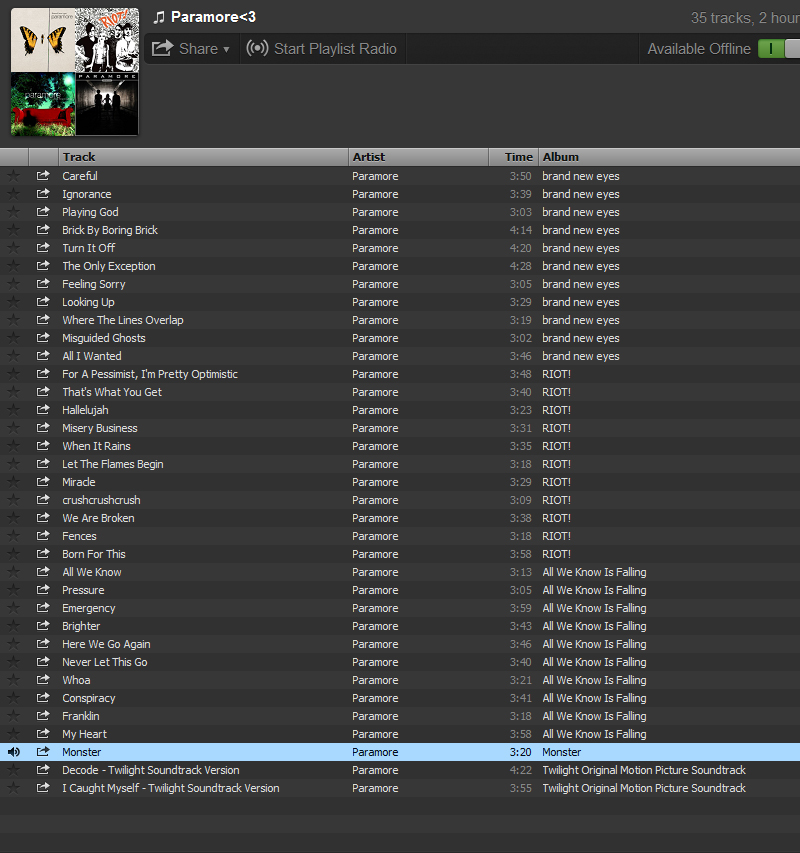Click the playlist album cover mosaic thumbnail
This screenshot has width=800, height=853.
75,72
